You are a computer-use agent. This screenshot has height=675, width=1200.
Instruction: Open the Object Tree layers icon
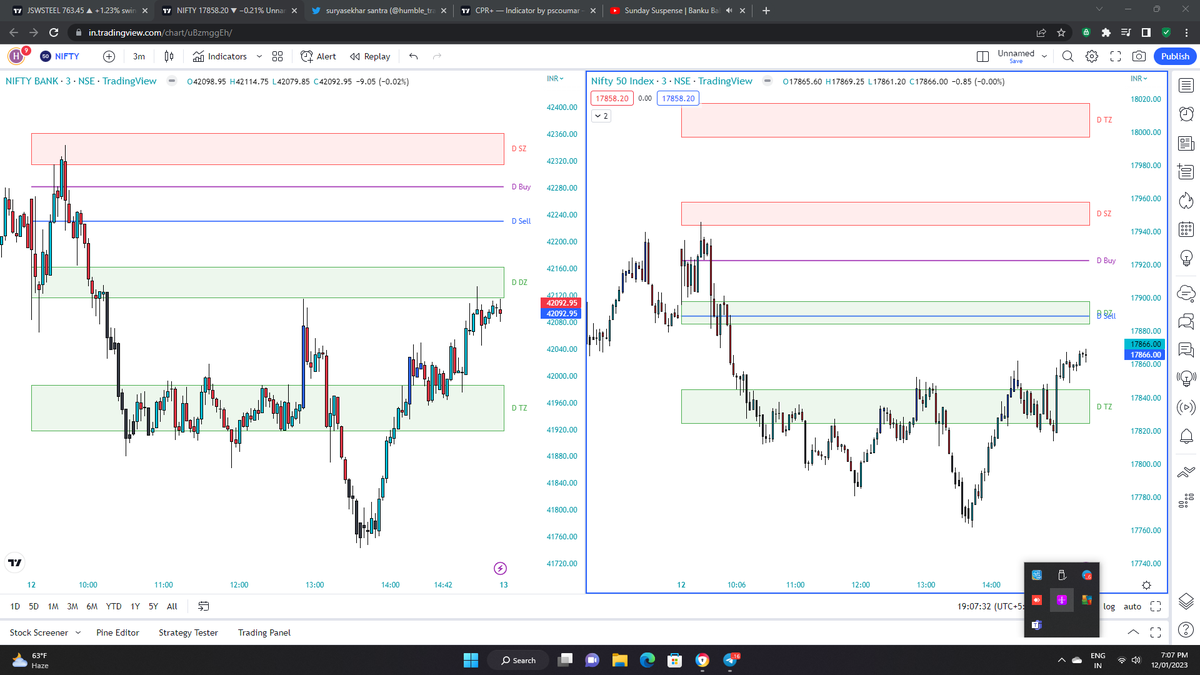(1186, 600)
